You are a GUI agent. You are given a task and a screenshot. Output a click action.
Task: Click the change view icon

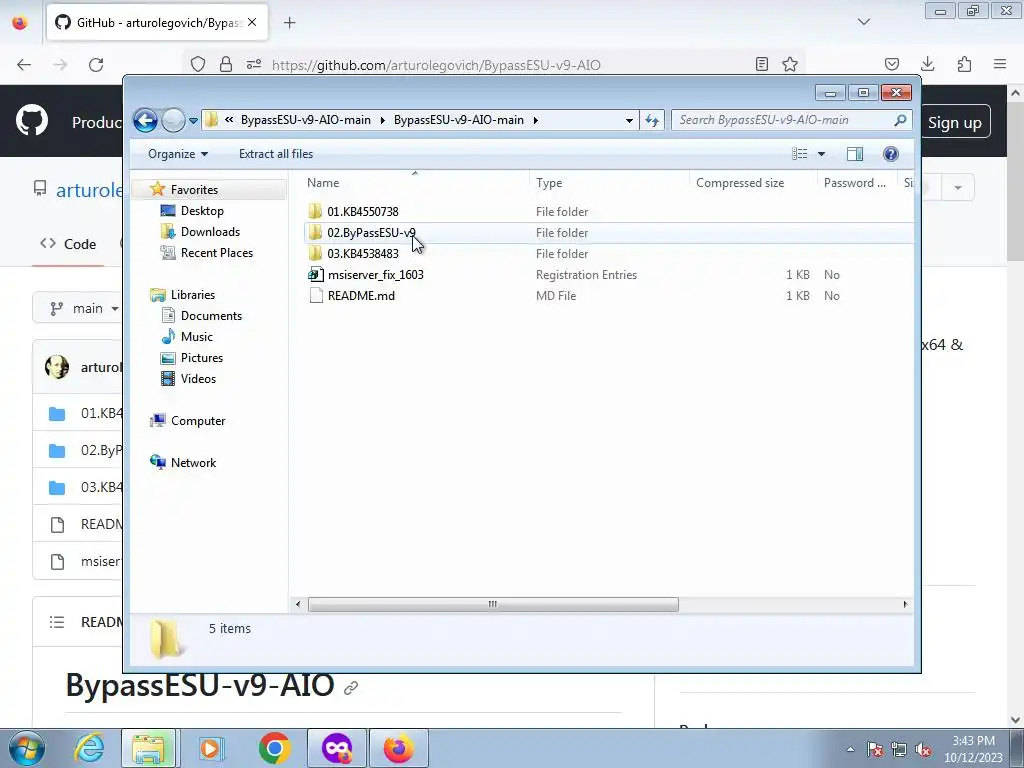[x=799, y=154]
